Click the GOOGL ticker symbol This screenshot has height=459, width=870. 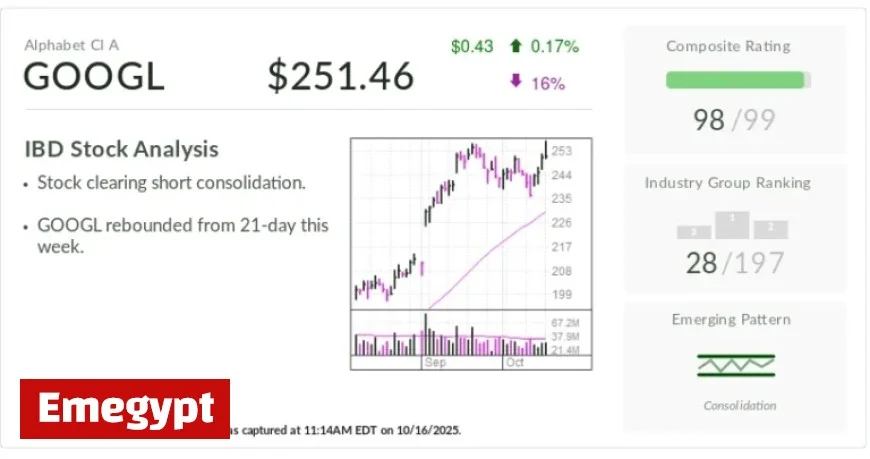(93, 77)
